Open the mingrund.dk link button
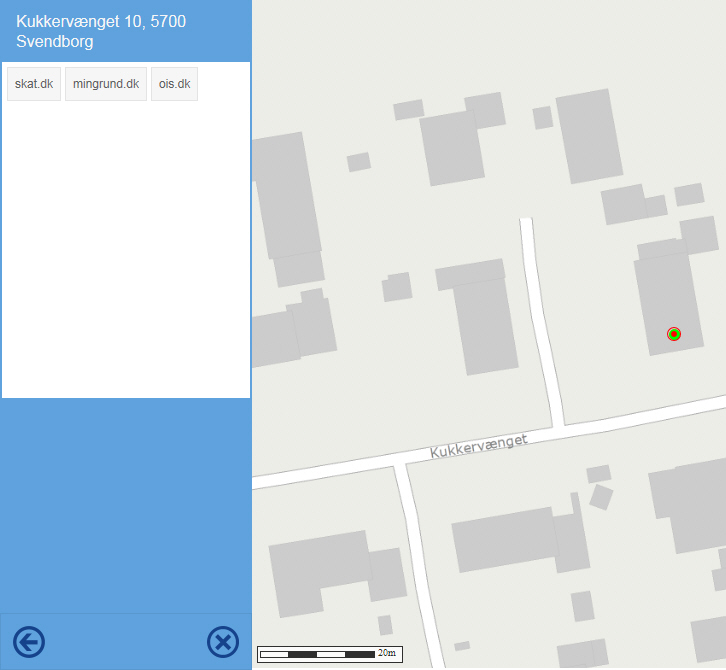This screenshot has width=726, height=670. pos(106,84)
